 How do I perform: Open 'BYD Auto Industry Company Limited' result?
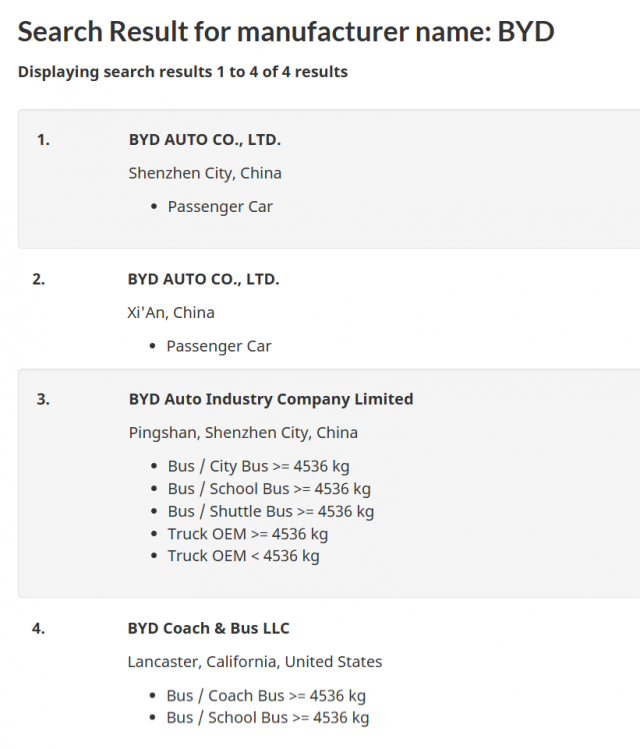[271, 399]
